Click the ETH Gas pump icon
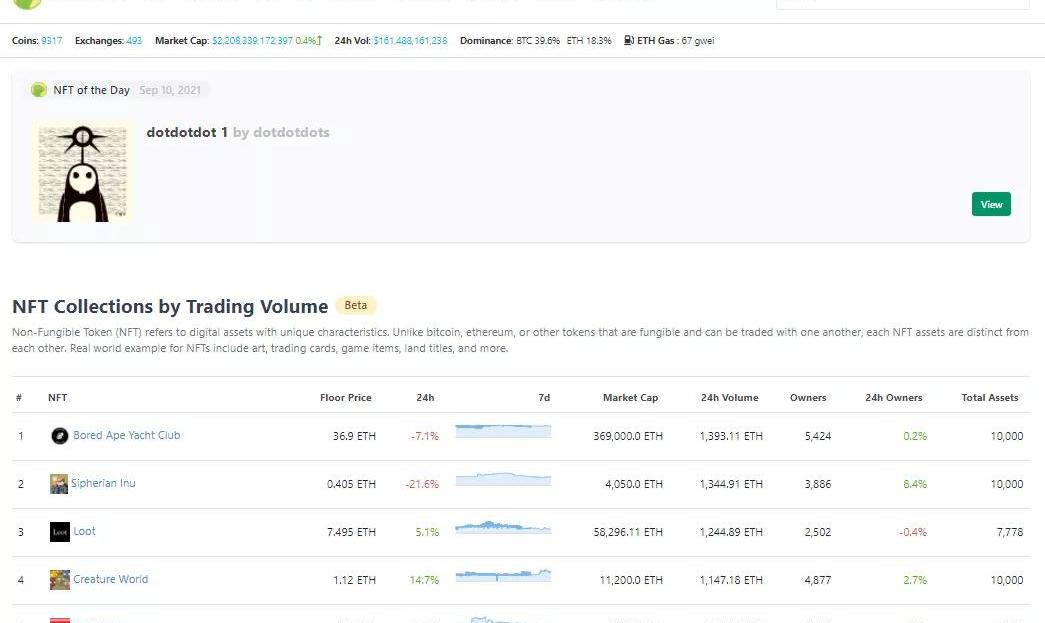Screen dimensions: 1045x623 (x=628, y=41)
